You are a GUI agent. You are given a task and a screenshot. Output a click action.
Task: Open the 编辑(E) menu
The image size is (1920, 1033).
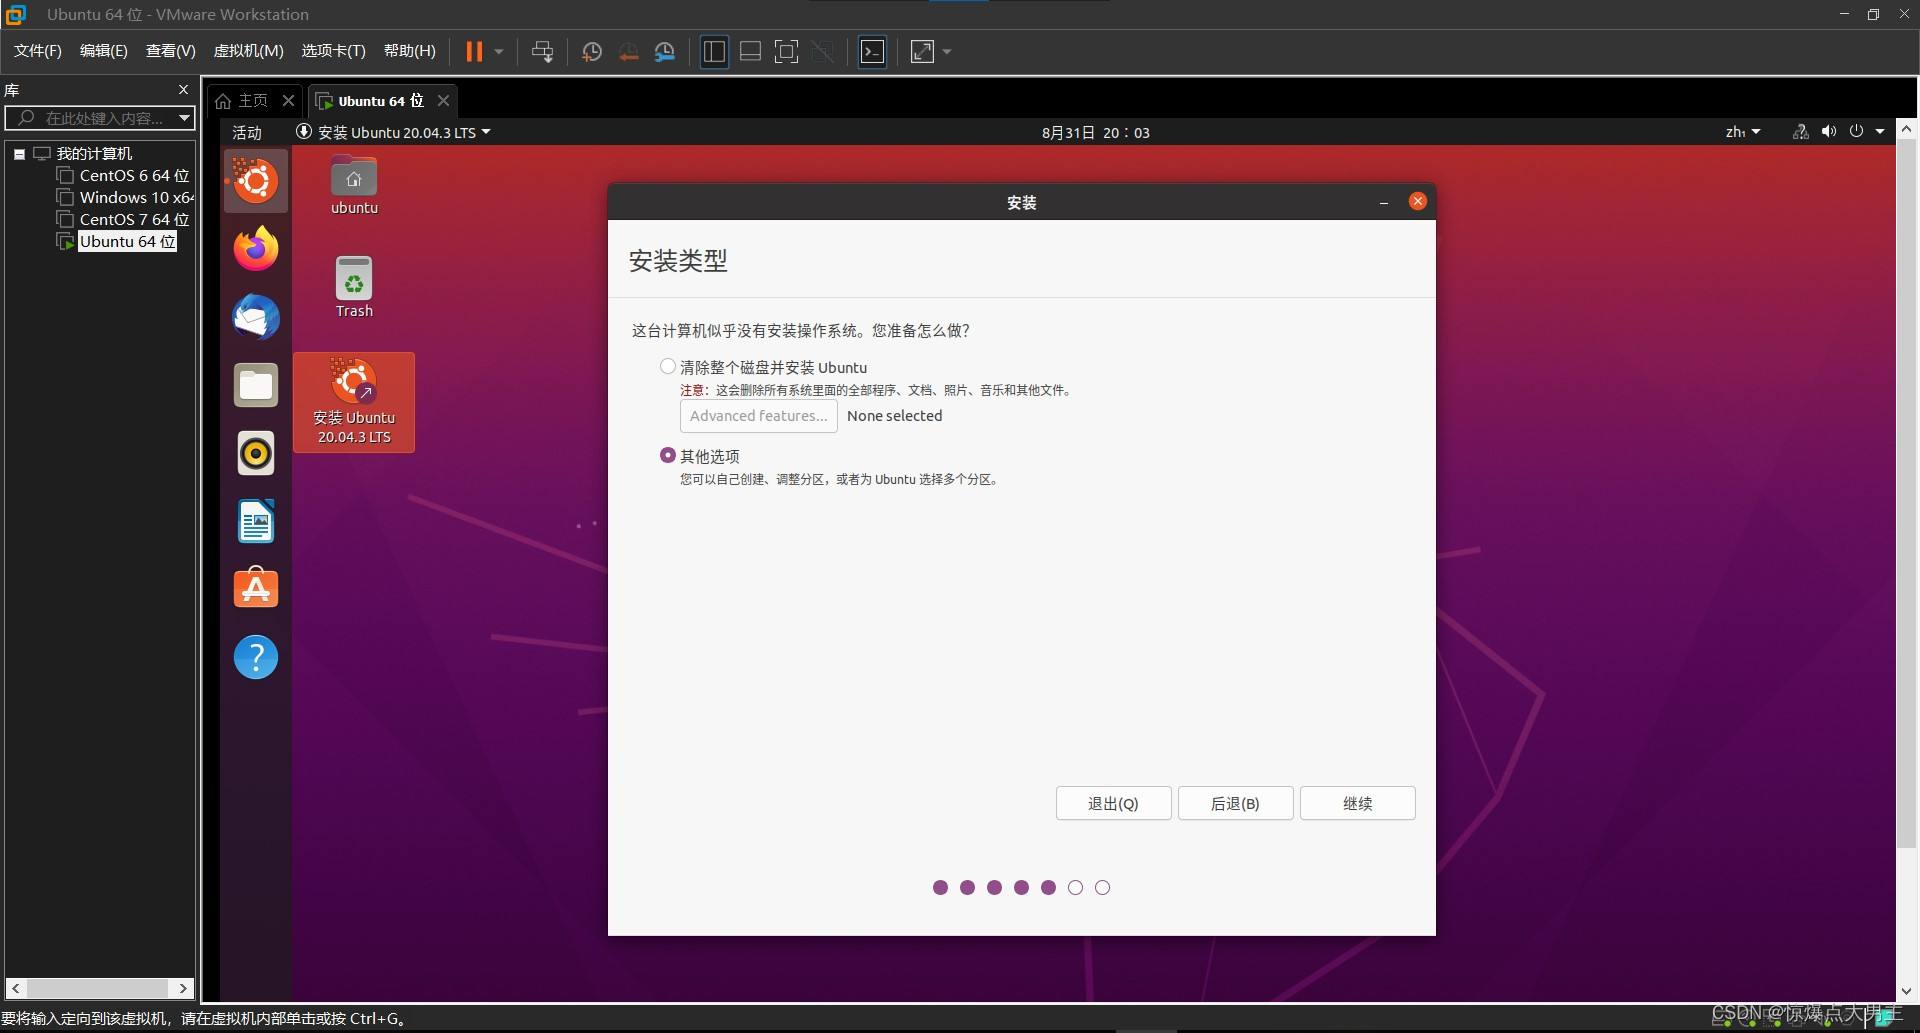pos(103,51)
